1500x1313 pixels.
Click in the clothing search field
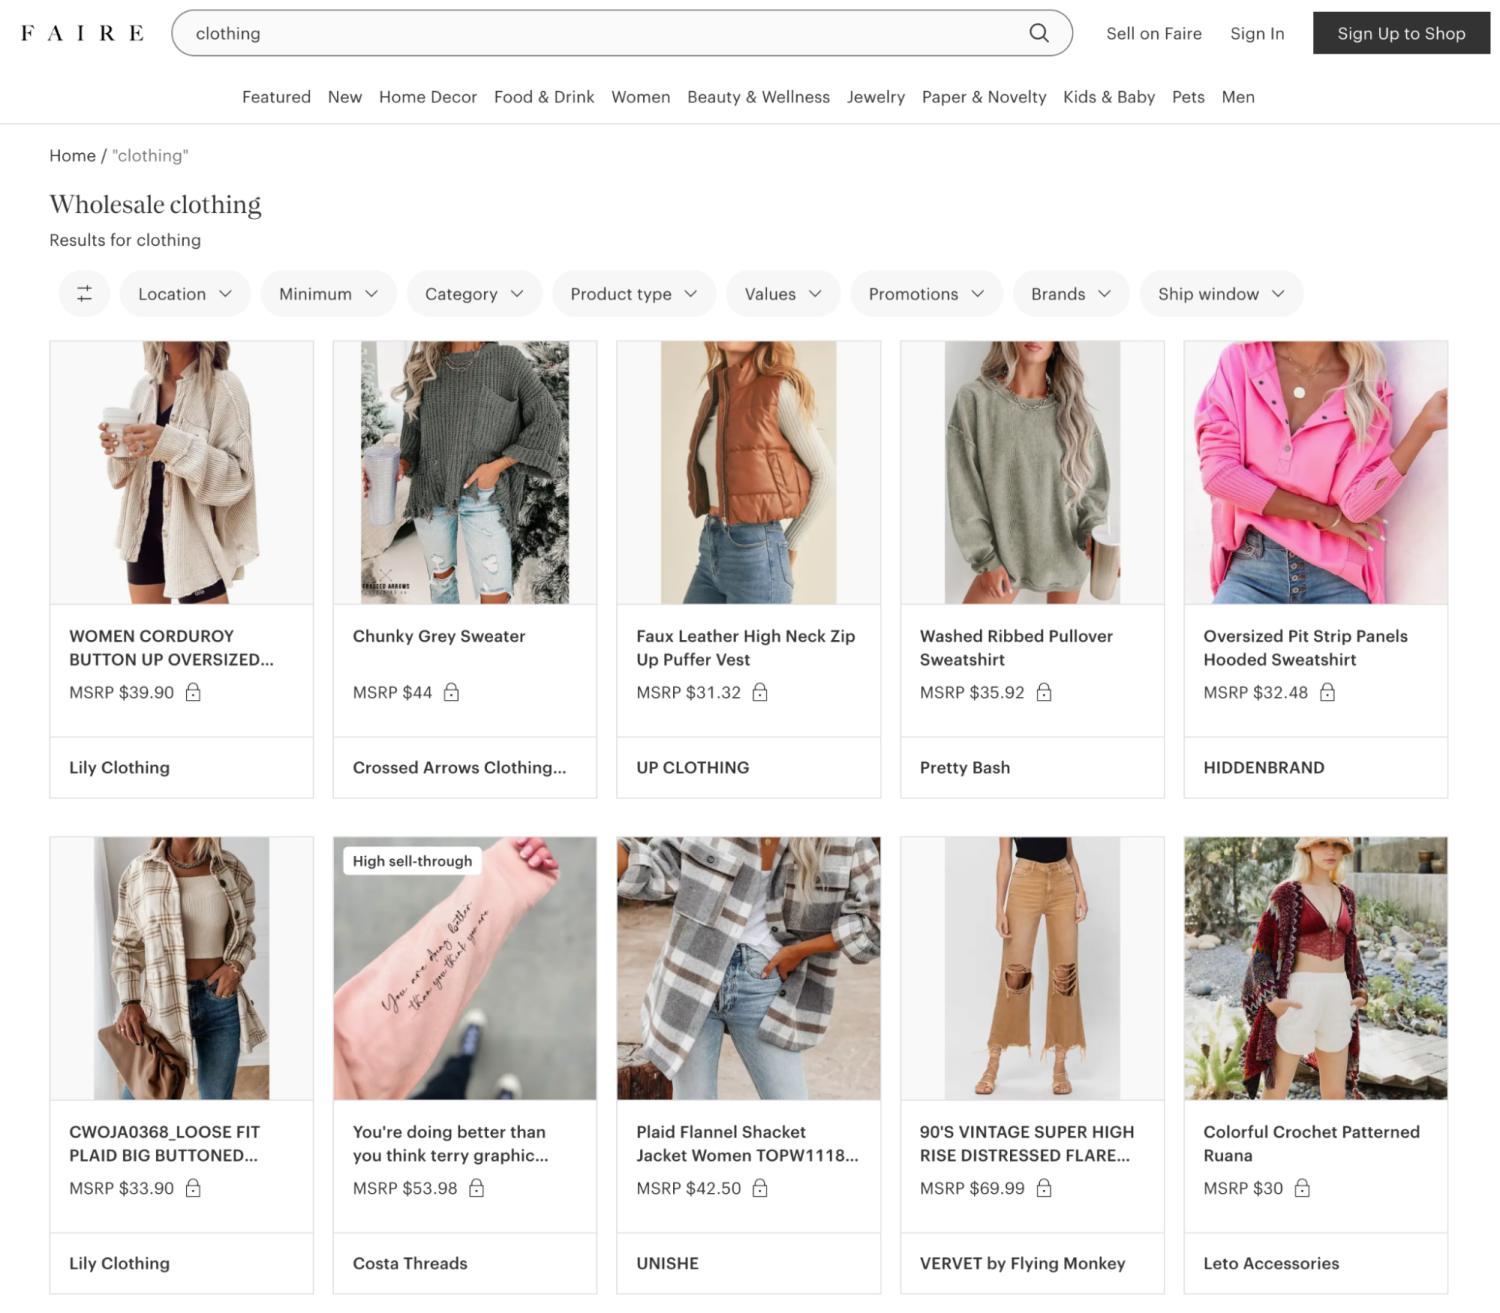coord(600,33)
